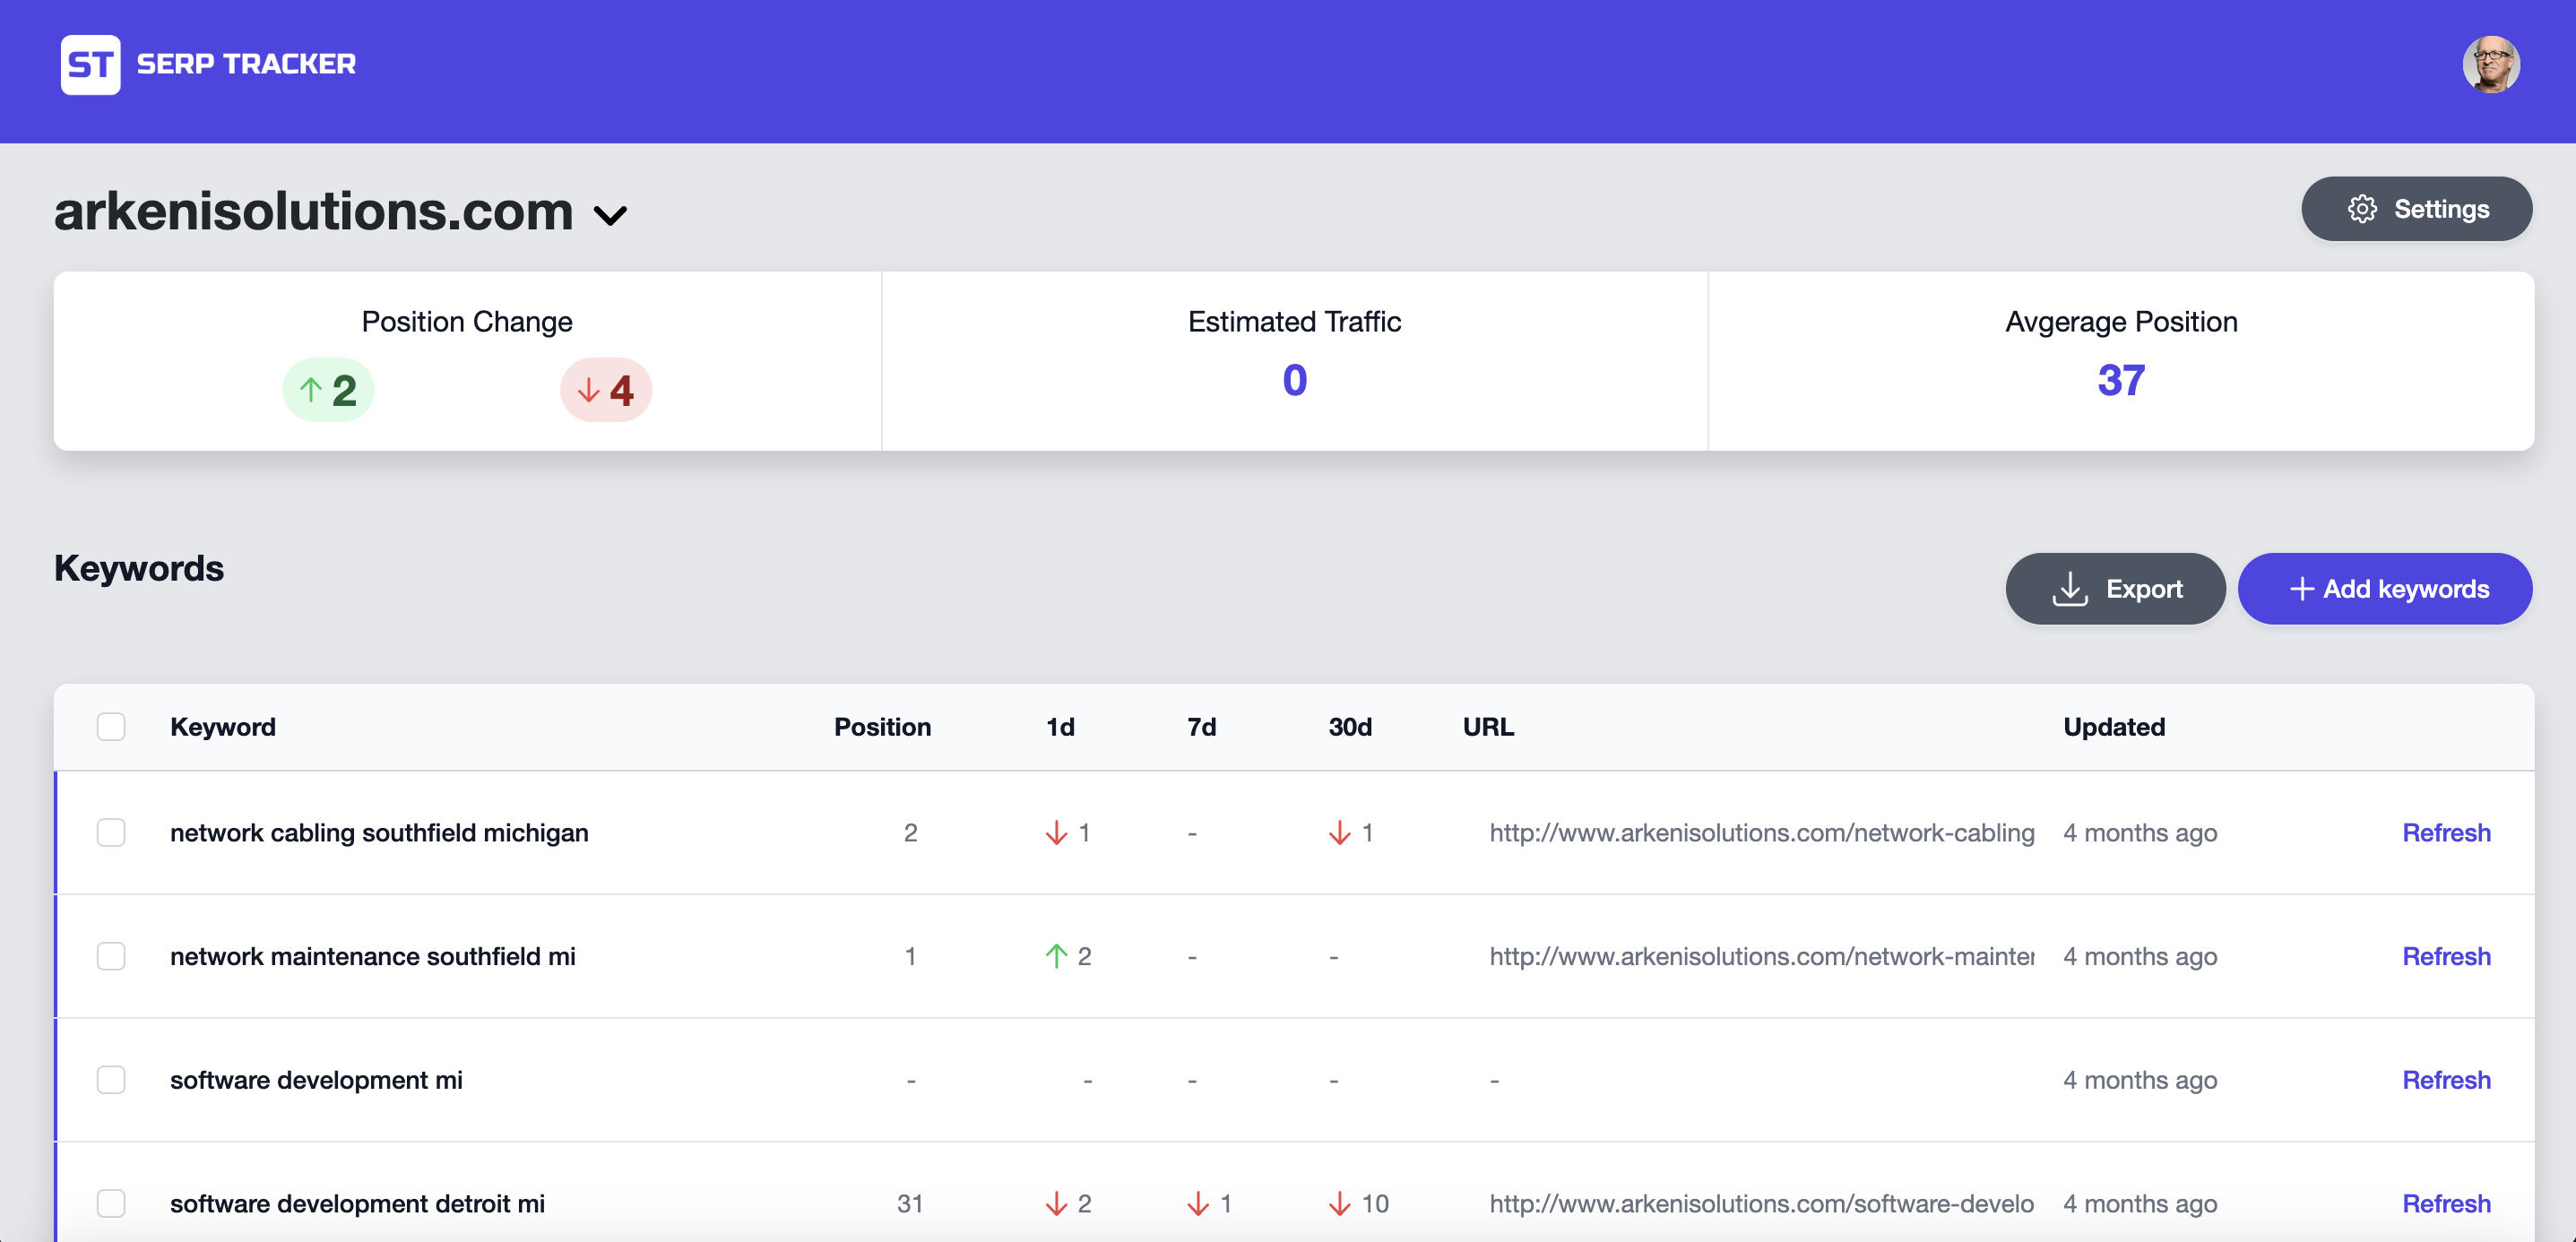Click the SERP TRACKER title text

pos(246,64)
